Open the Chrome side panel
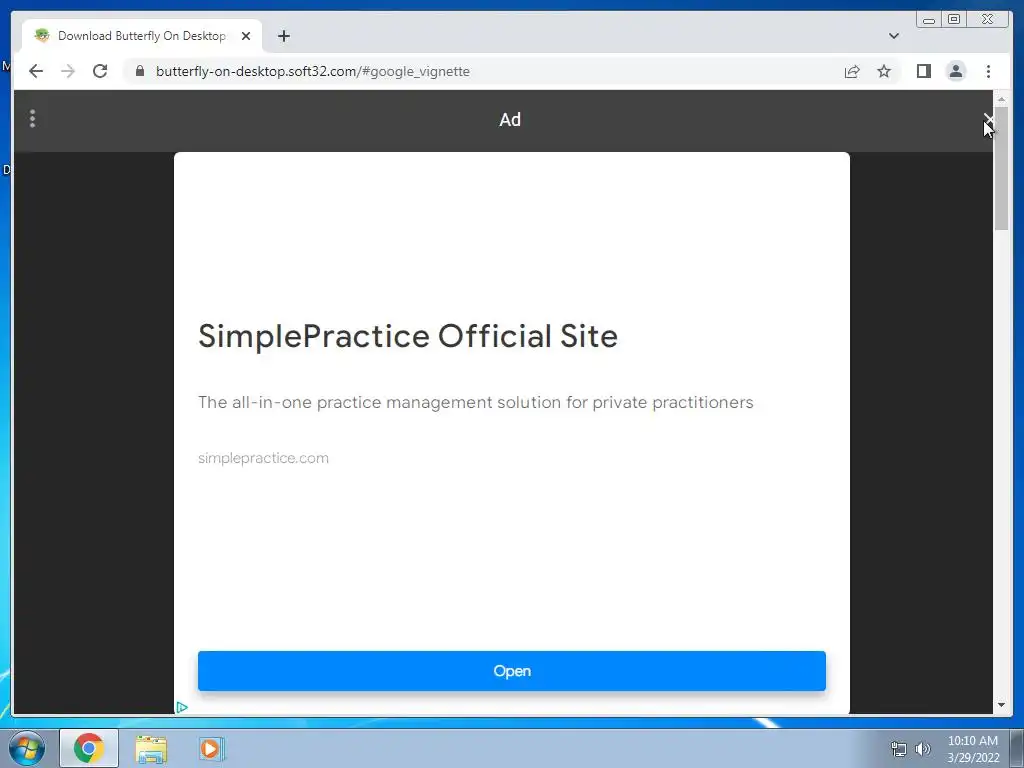 click(x=923, y=71)
